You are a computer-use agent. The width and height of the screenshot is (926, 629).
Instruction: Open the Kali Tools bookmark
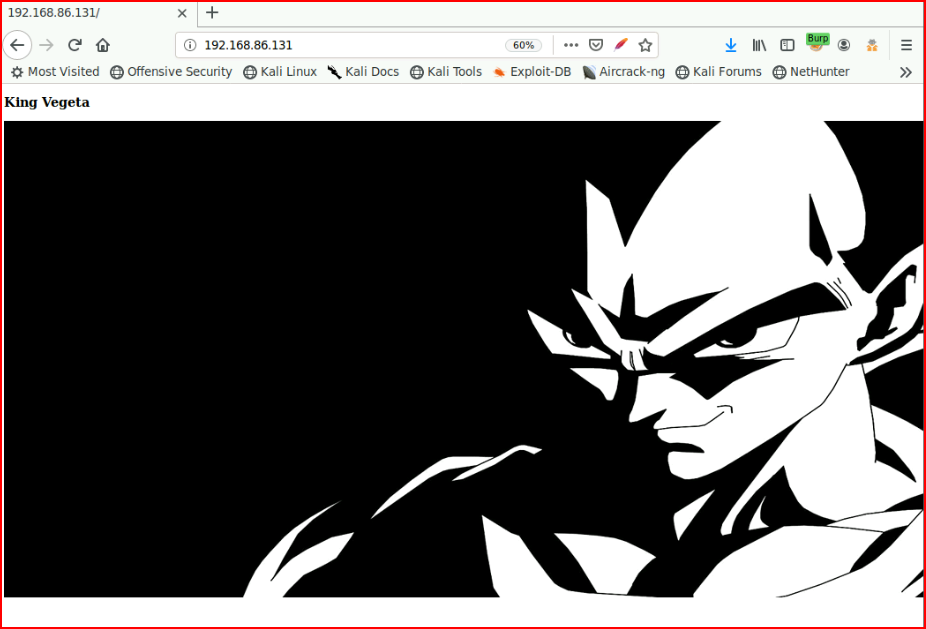pyautogui.click(x=446, y=72)
